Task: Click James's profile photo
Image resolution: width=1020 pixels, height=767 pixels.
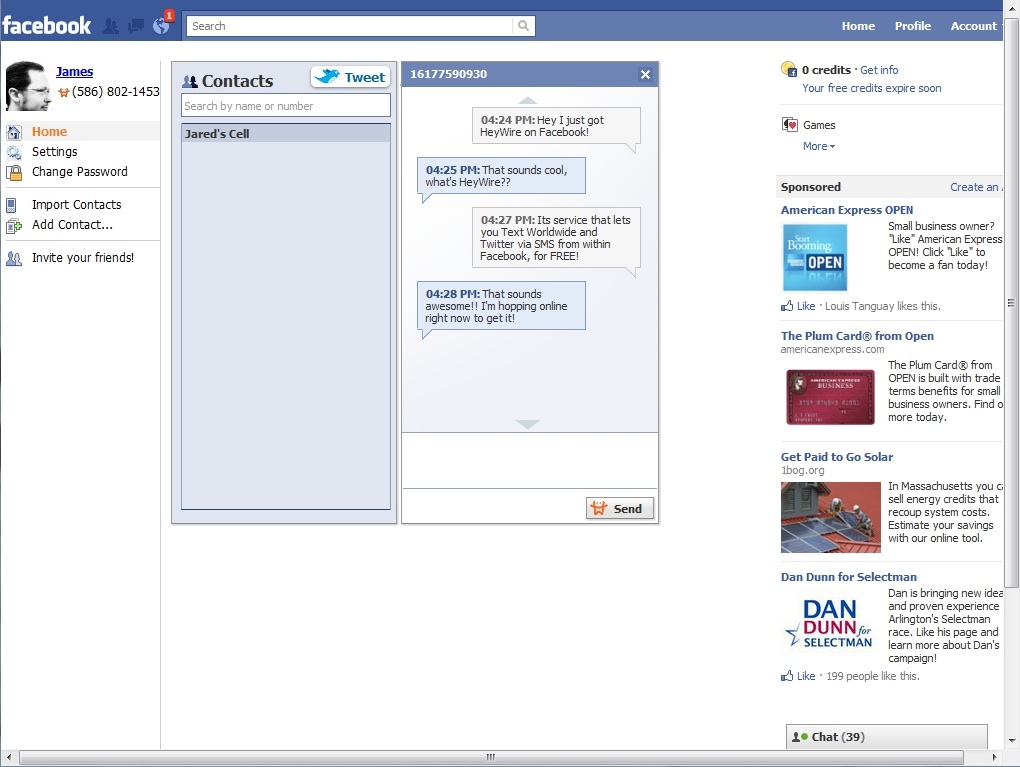Action: click(27, 86)
